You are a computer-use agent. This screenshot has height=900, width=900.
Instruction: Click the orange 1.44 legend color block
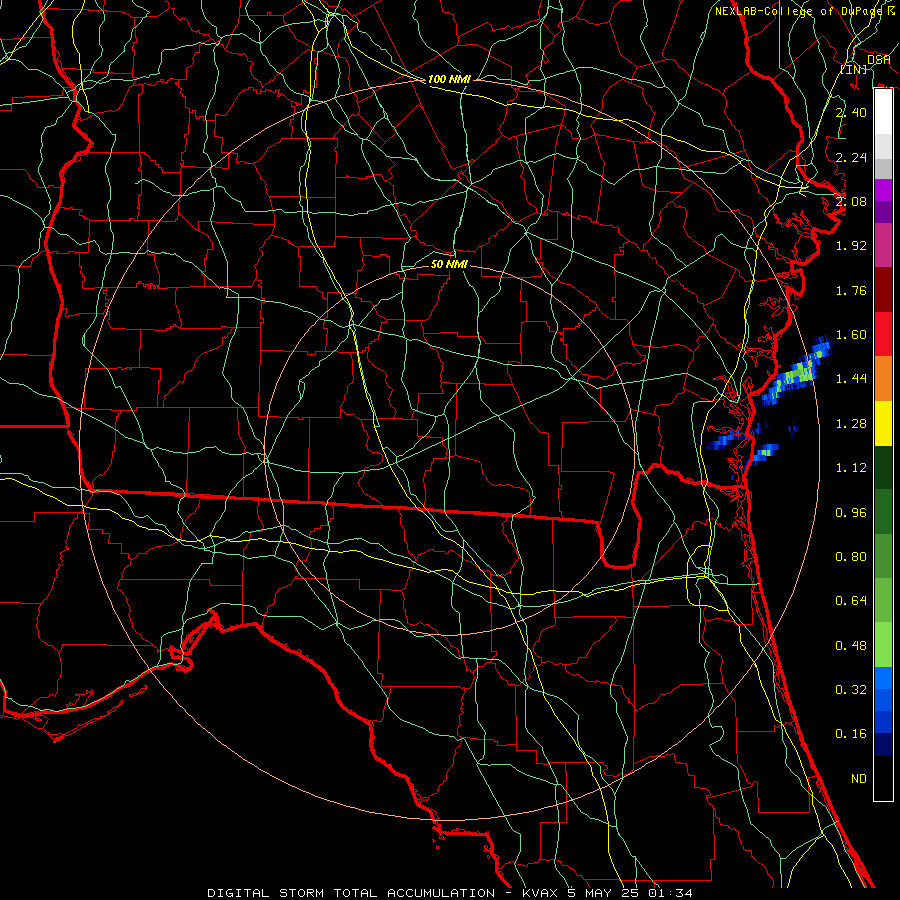[883, 379]
